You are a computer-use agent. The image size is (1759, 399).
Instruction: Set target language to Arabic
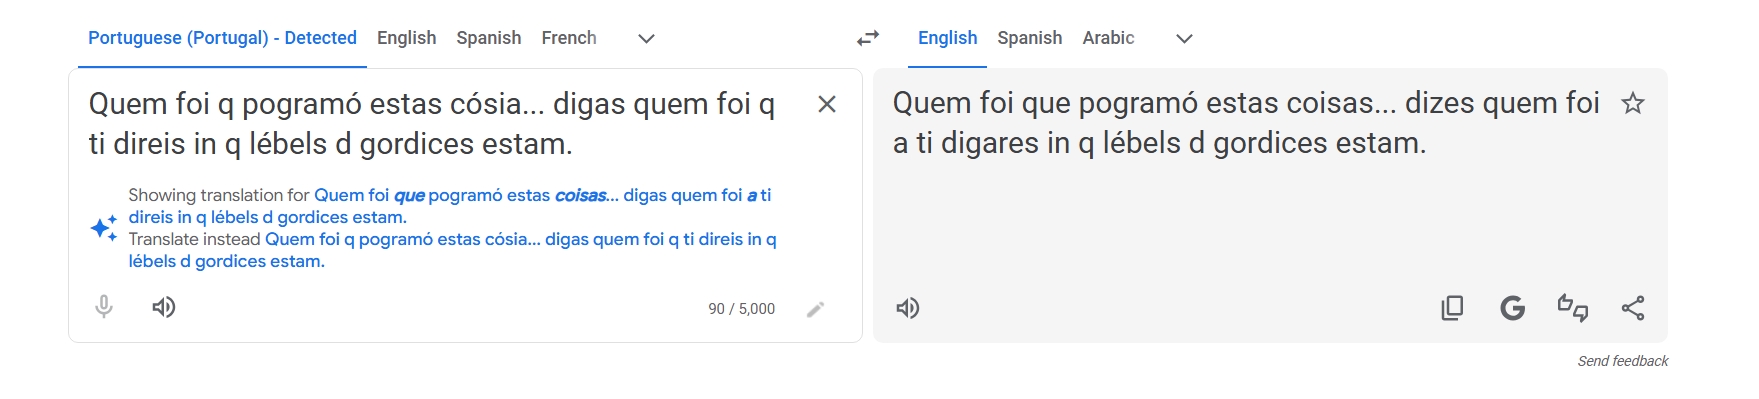pyautogui.click(x=1108, y=38)
